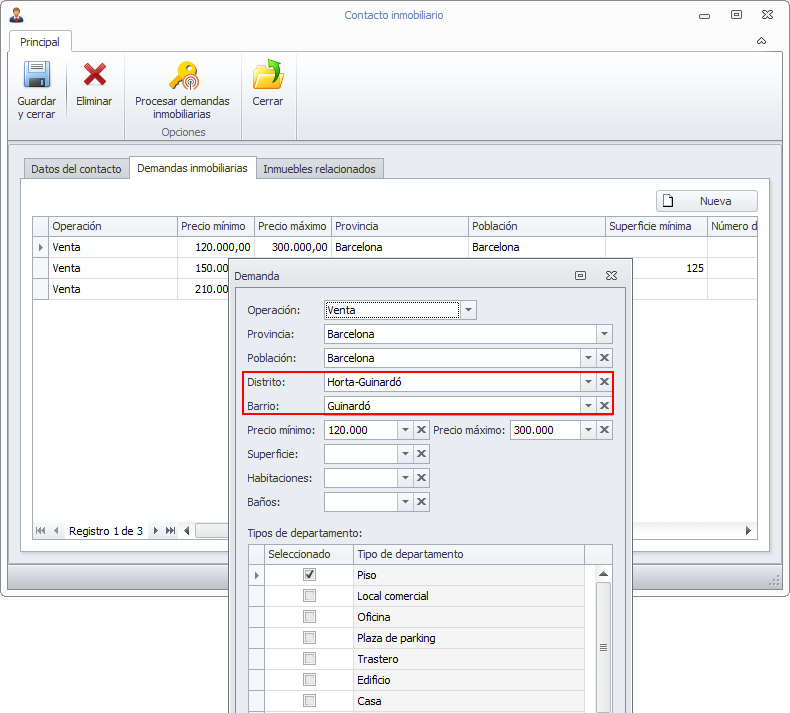790x713 pixels.
Task: Check the Plaza de parking checkbox
Action: point(309,638)
